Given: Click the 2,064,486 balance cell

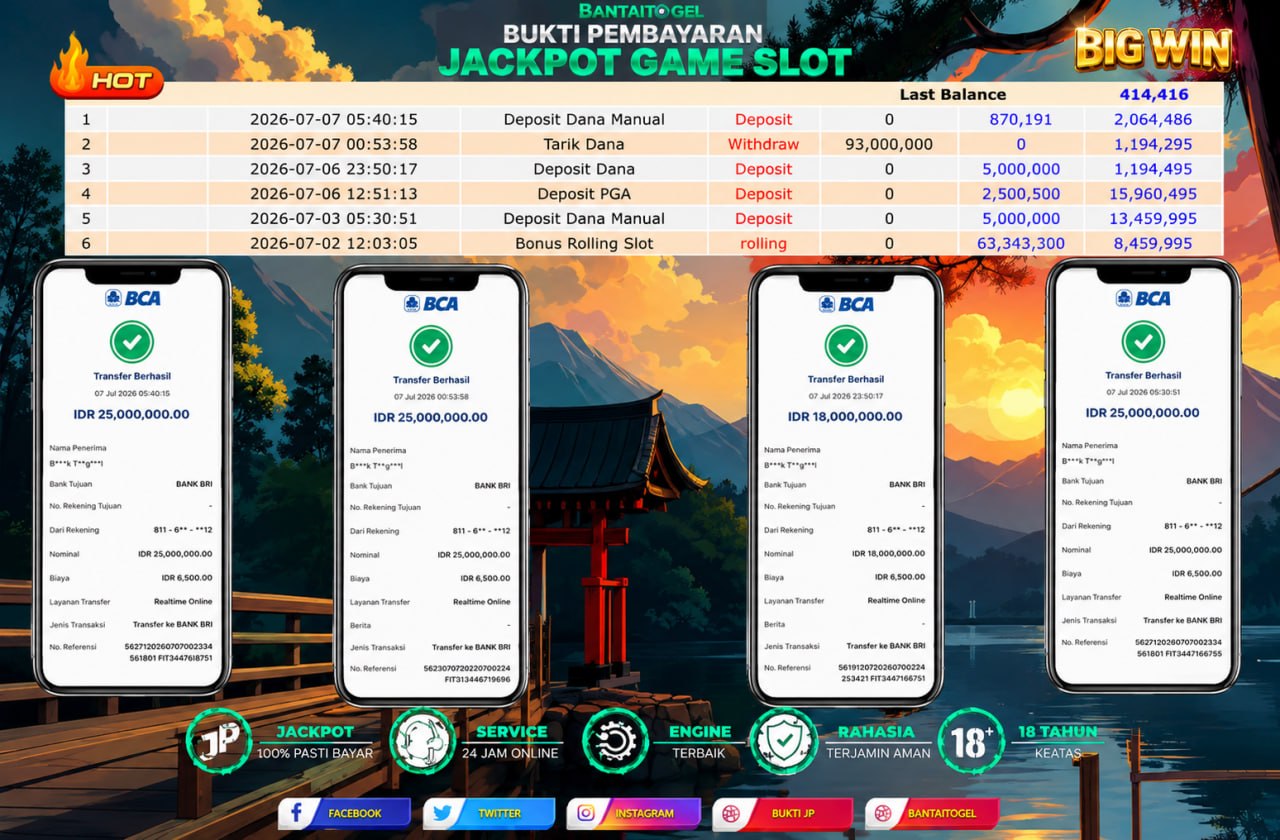Looking at the screenshot, I should click(1154, 119).
